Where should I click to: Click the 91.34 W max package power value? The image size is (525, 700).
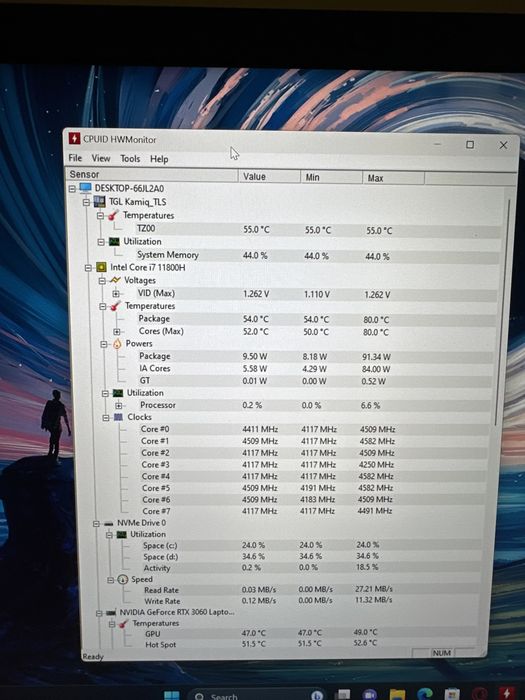376,357
